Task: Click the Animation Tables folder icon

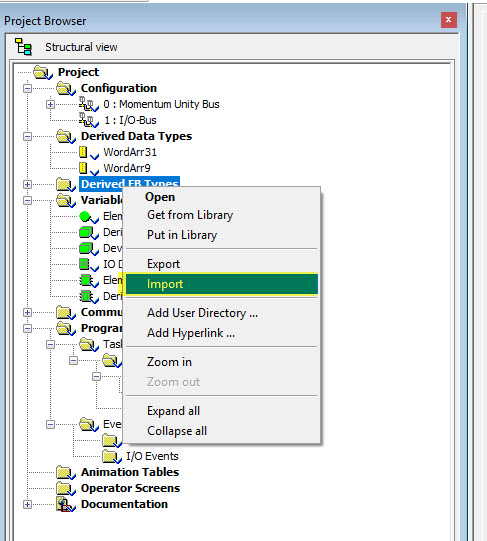Action: tap(66, 472)
